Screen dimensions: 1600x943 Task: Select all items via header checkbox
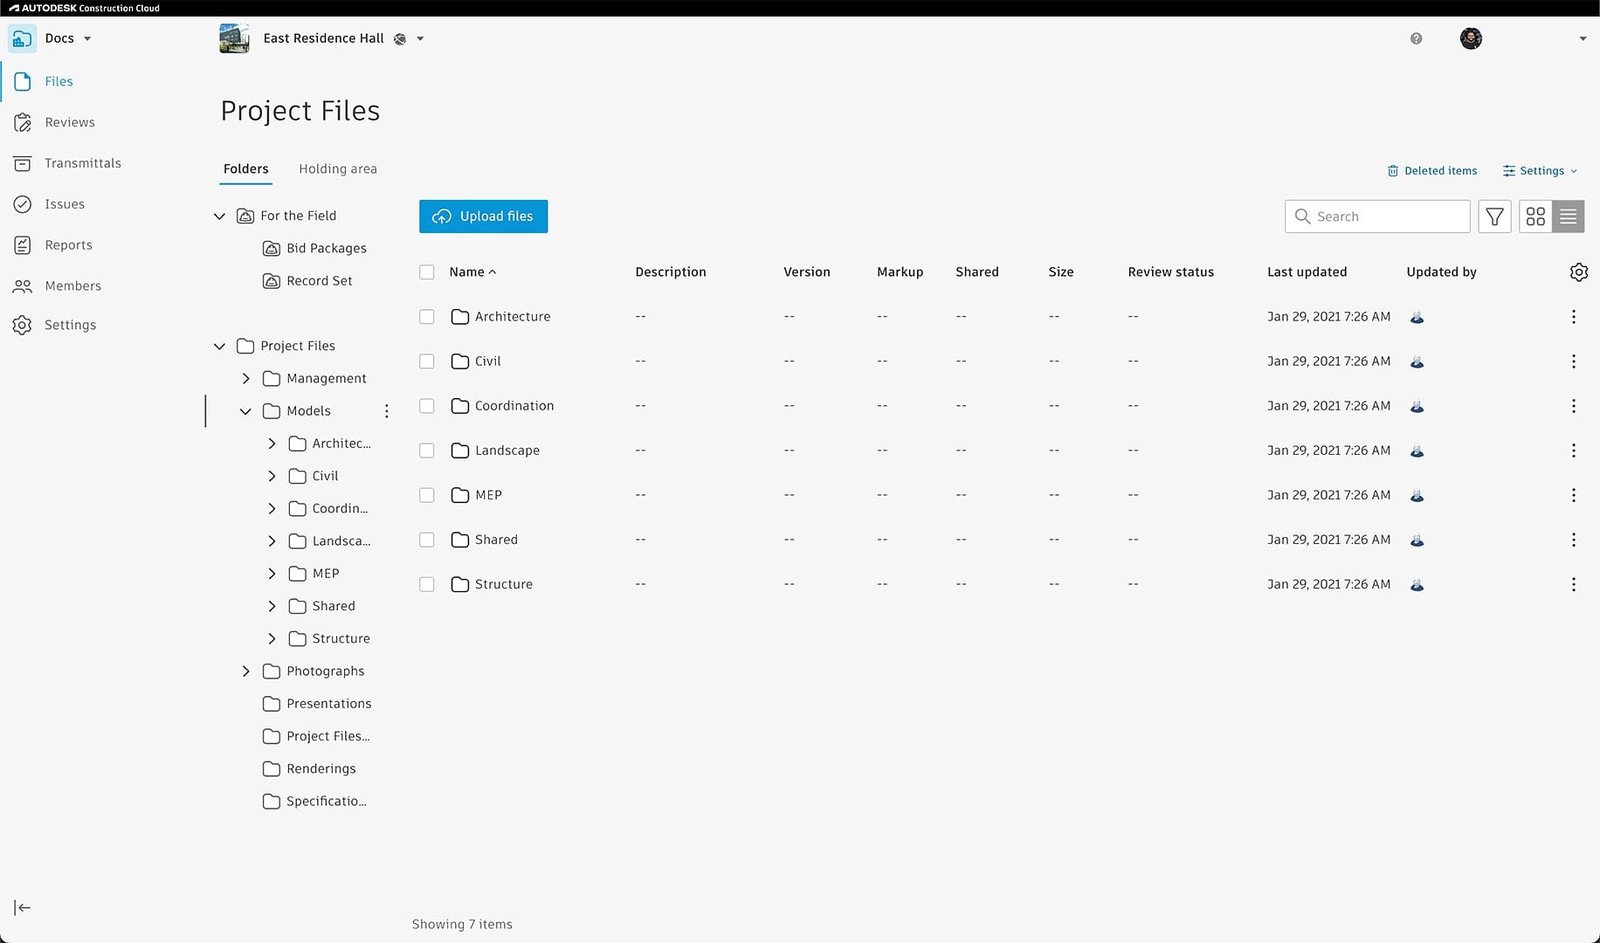[427, 272]
